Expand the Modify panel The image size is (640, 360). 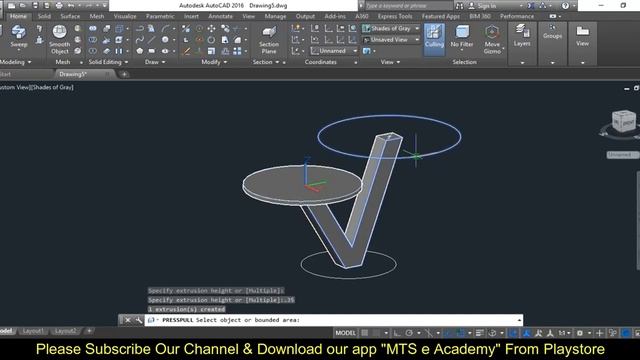[214, 62]
